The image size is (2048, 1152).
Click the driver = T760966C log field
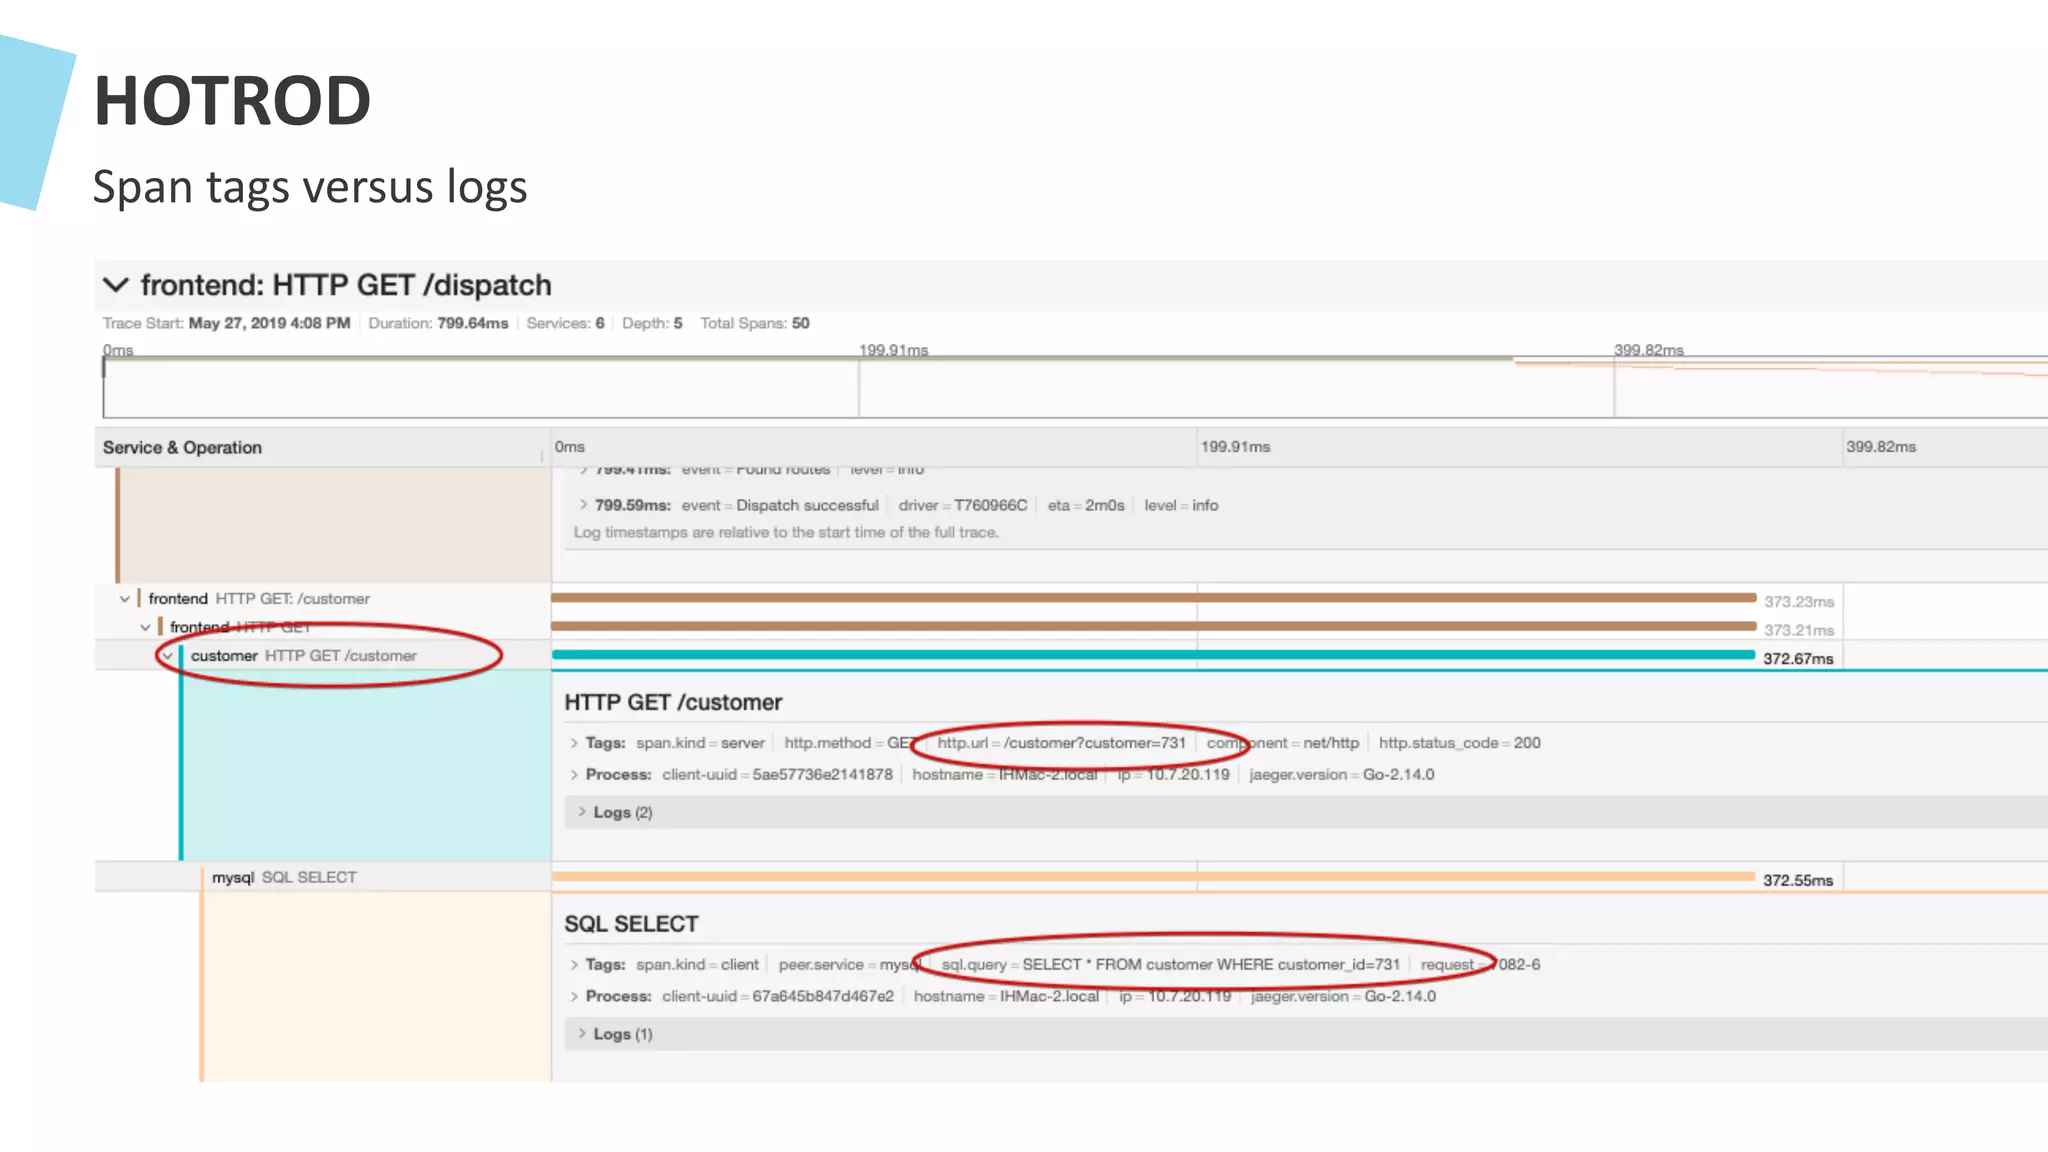(x=962, y=506)
